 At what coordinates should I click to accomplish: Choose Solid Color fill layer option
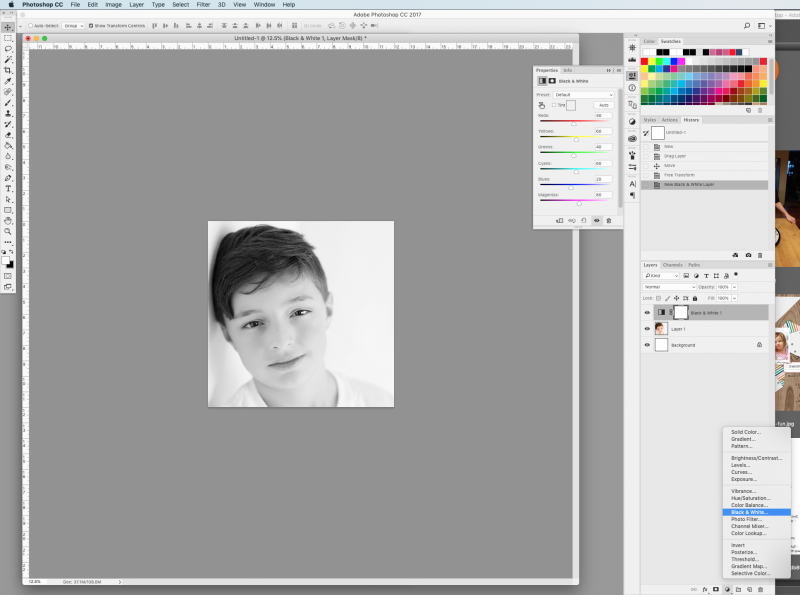coord(745,432)
